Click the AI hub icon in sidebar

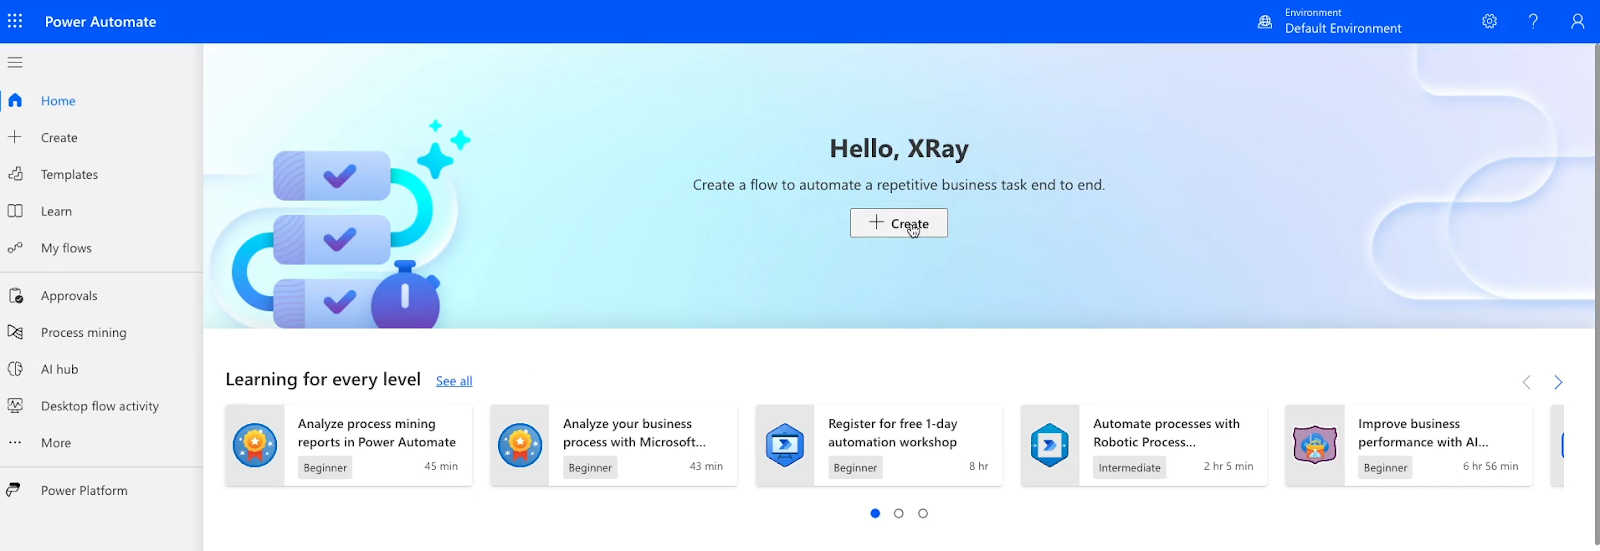15,369
